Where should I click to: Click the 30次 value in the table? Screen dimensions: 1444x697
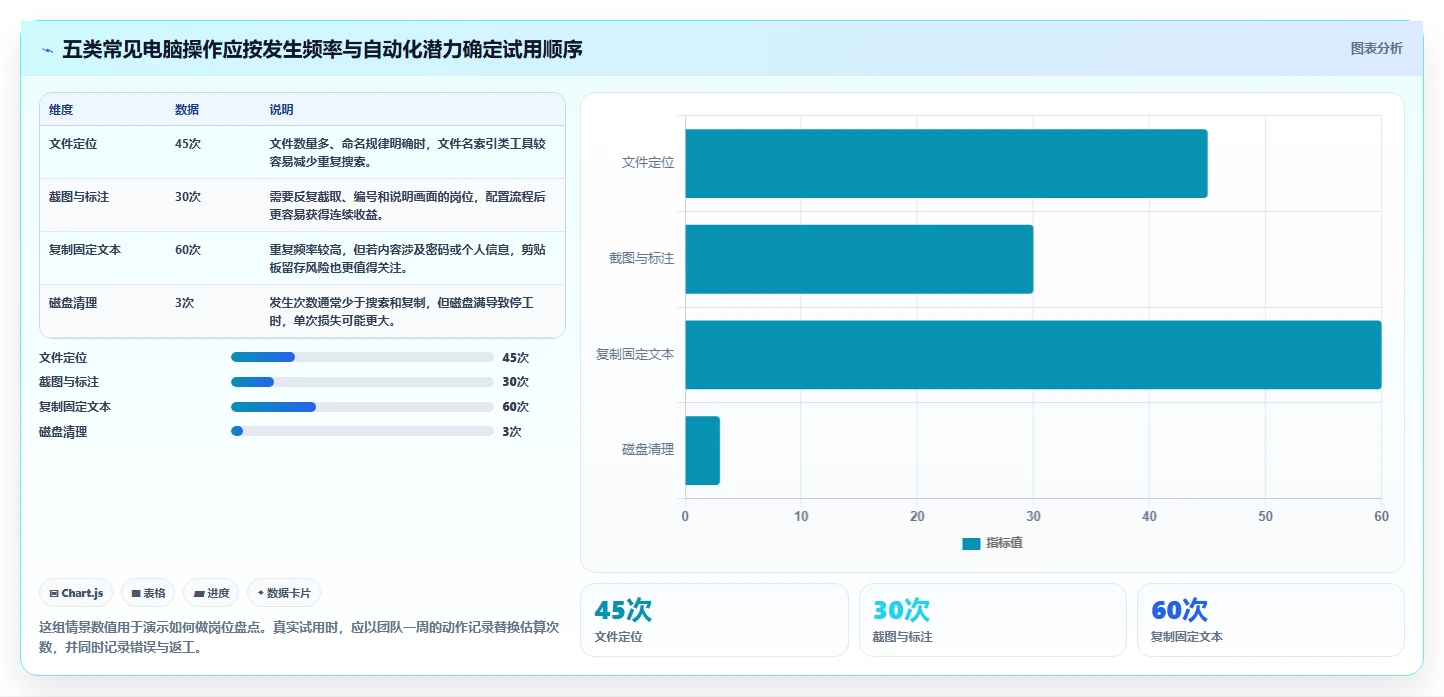pos(188,197)
